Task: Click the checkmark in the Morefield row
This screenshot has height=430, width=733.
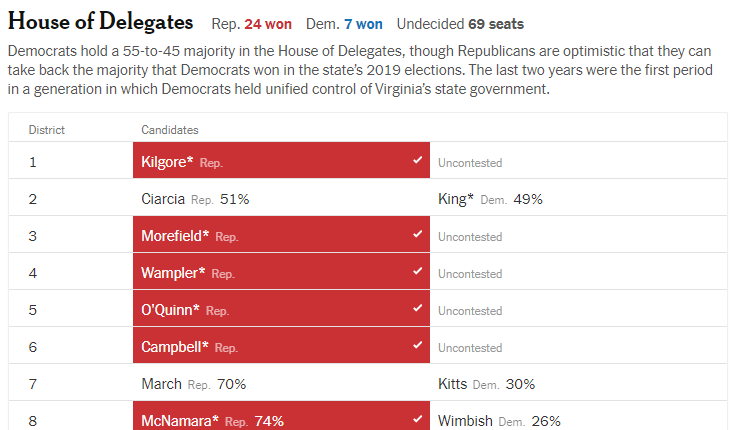Action: point(417,234)
